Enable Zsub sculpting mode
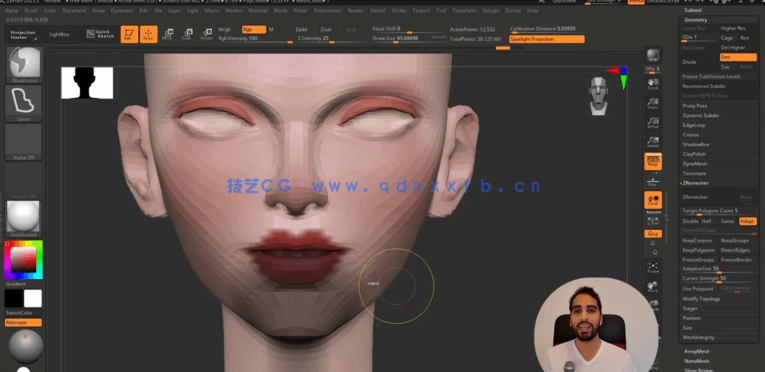 tap(326, 29)
